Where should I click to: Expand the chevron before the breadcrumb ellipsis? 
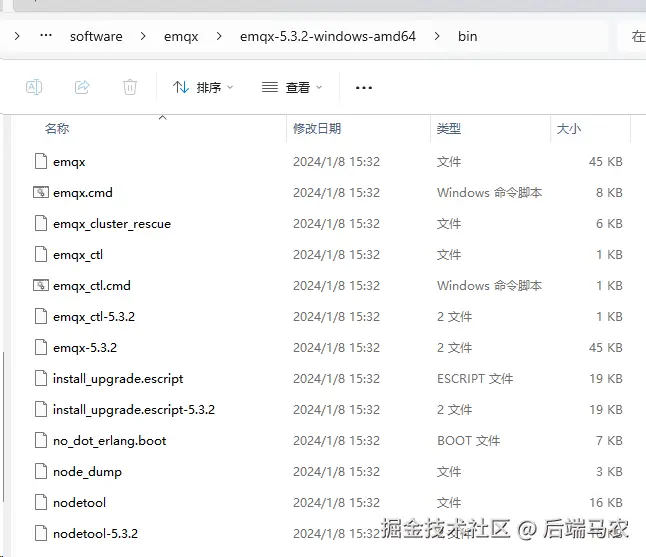tap(17, 36)
